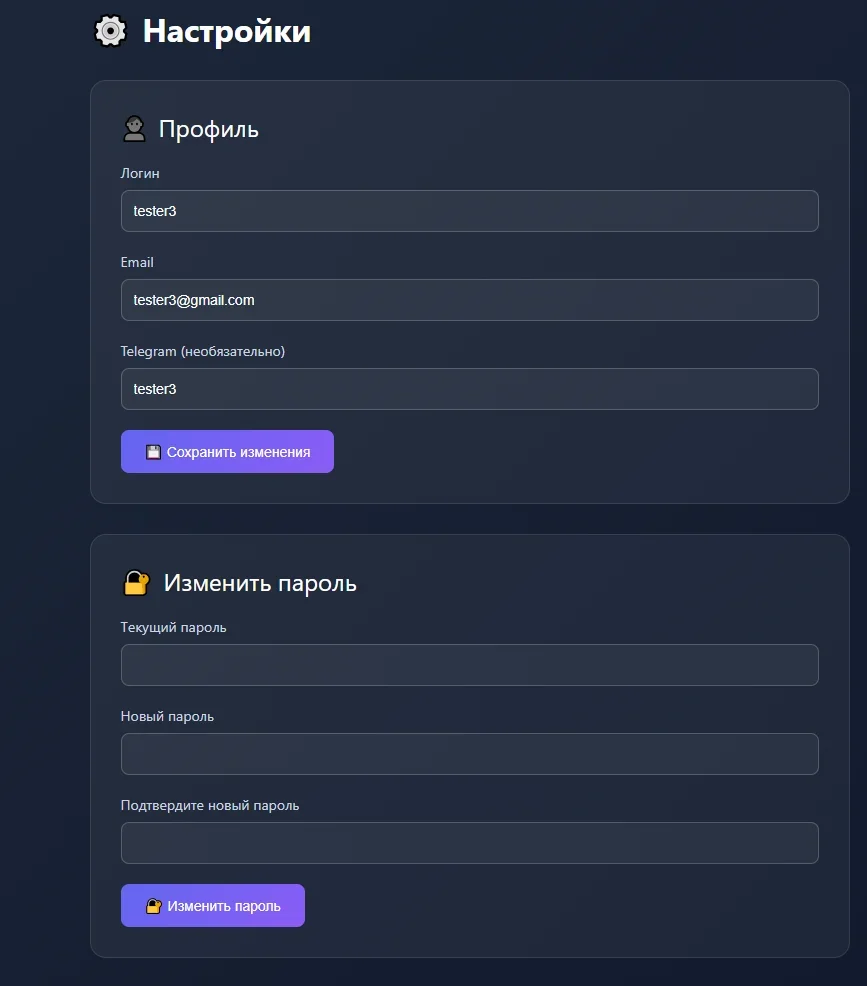
Task: Click inside the Новый пароль field
Action: tap(469, 754)
